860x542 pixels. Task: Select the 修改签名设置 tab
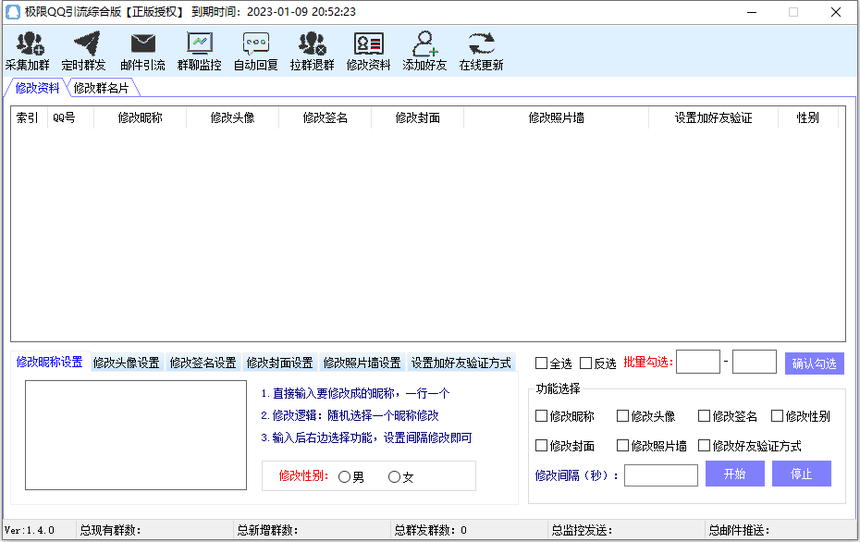pyautogui.click(x=203, y=363)
